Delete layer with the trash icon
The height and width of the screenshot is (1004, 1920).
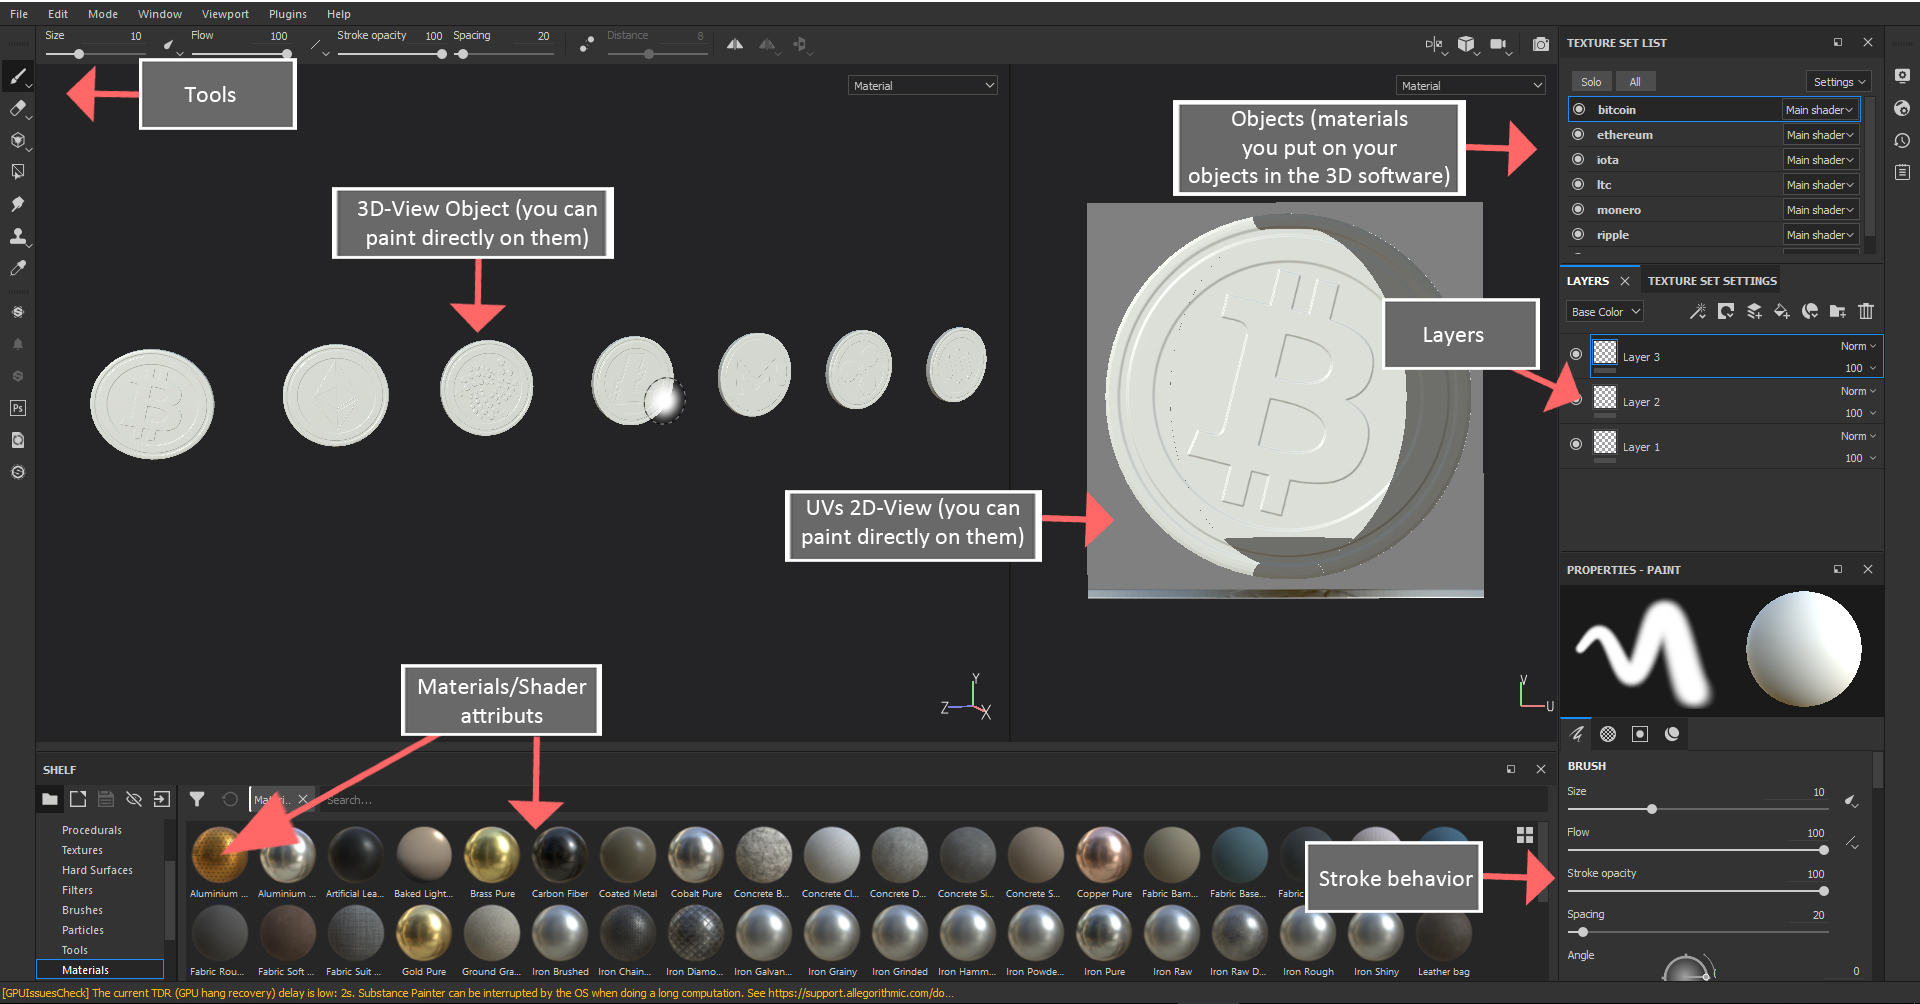[x=1866, y=312]
